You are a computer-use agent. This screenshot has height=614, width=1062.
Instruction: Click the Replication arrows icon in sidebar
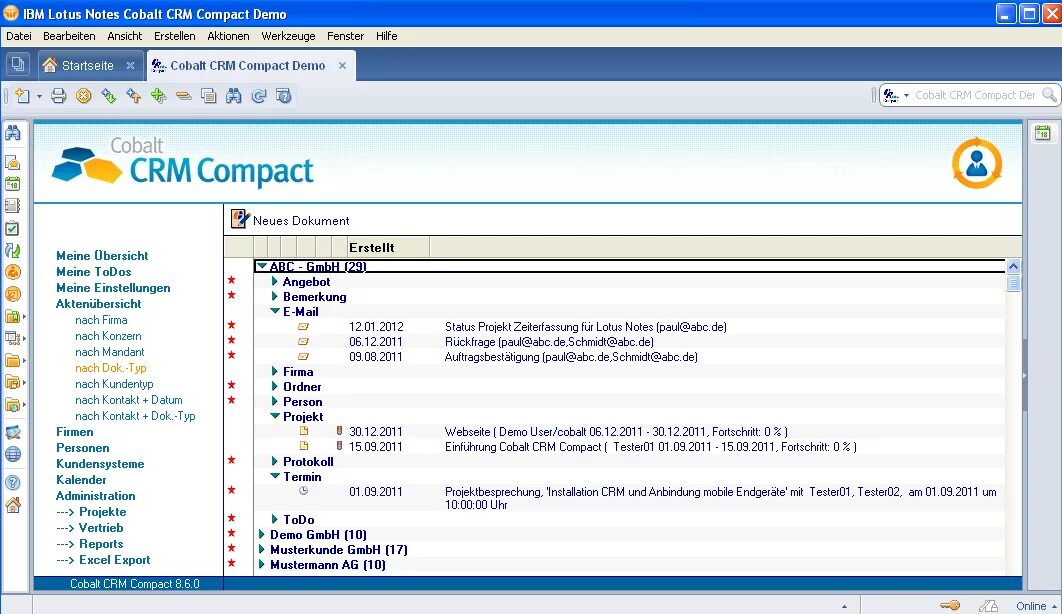click(x=13, y=250)
